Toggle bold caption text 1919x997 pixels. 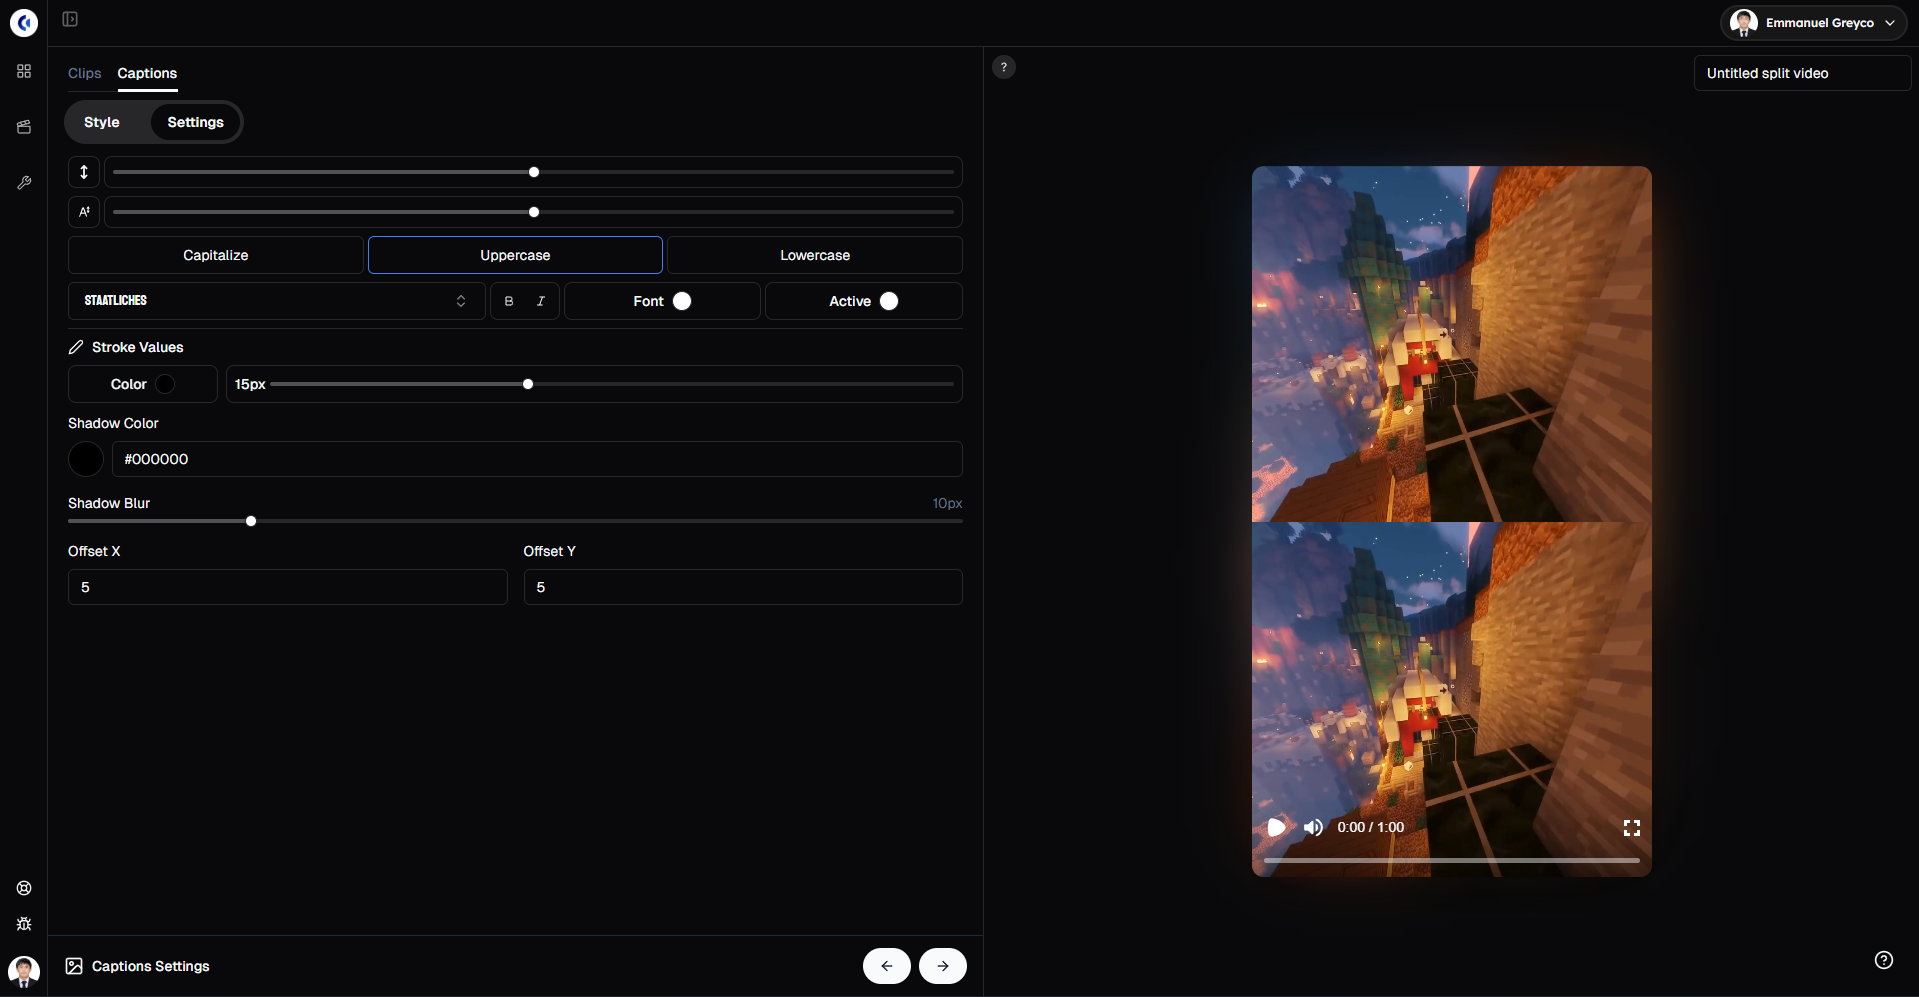click(x=509, y=301)
